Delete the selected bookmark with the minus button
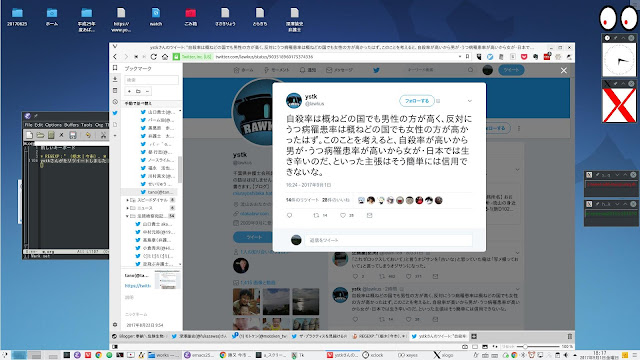Image resolution: width=640 pixels, height=360 pixels. [147, 91]
